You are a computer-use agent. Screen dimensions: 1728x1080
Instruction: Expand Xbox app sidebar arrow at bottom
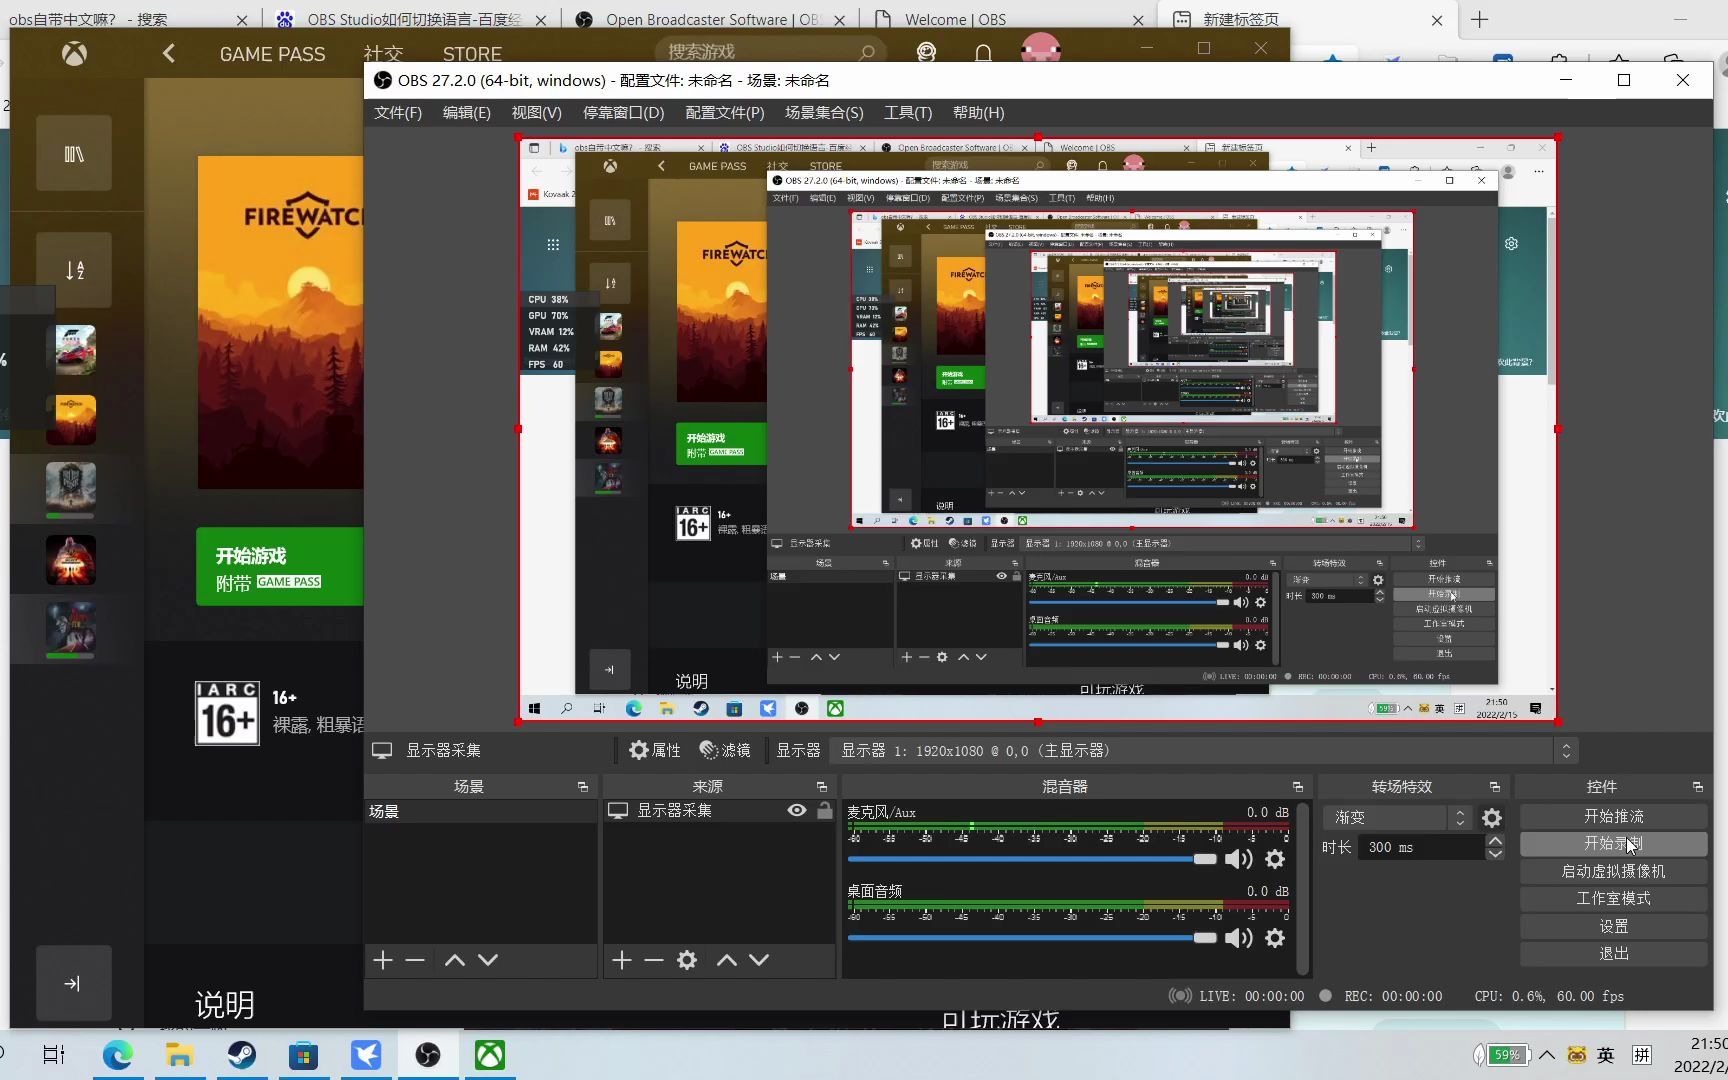coord(73,983)
